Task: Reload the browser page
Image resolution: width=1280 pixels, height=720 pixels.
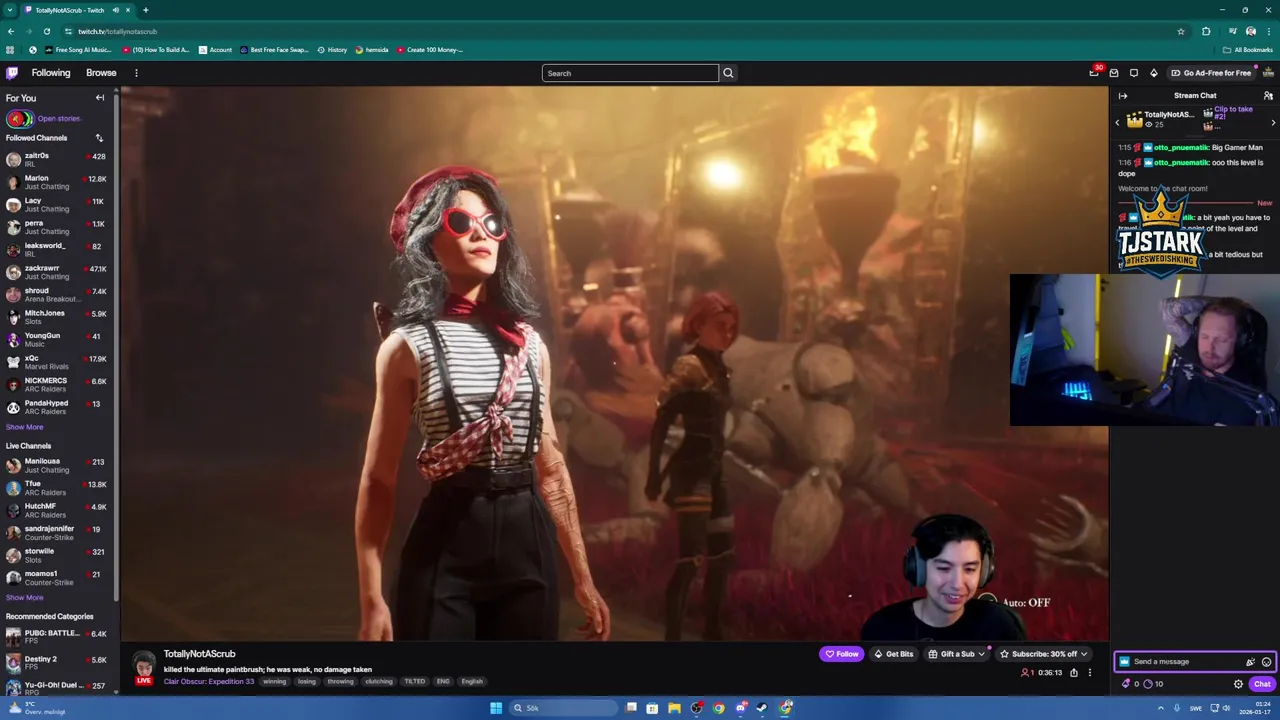Action: (46, 31)
